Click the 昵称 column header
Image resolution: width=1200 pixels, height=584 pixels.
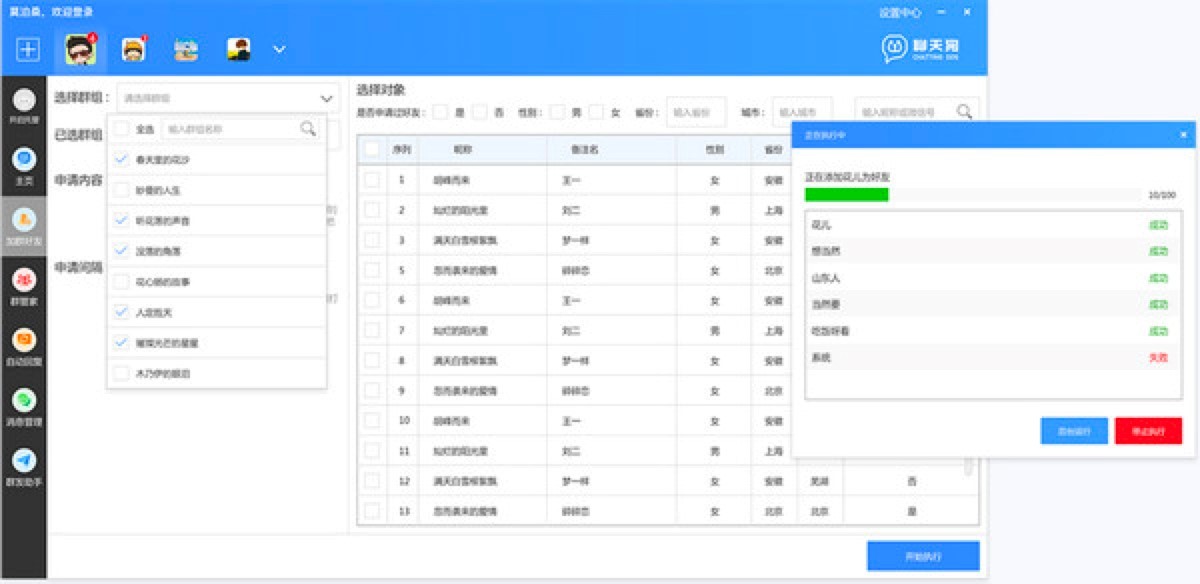point(462,149)
